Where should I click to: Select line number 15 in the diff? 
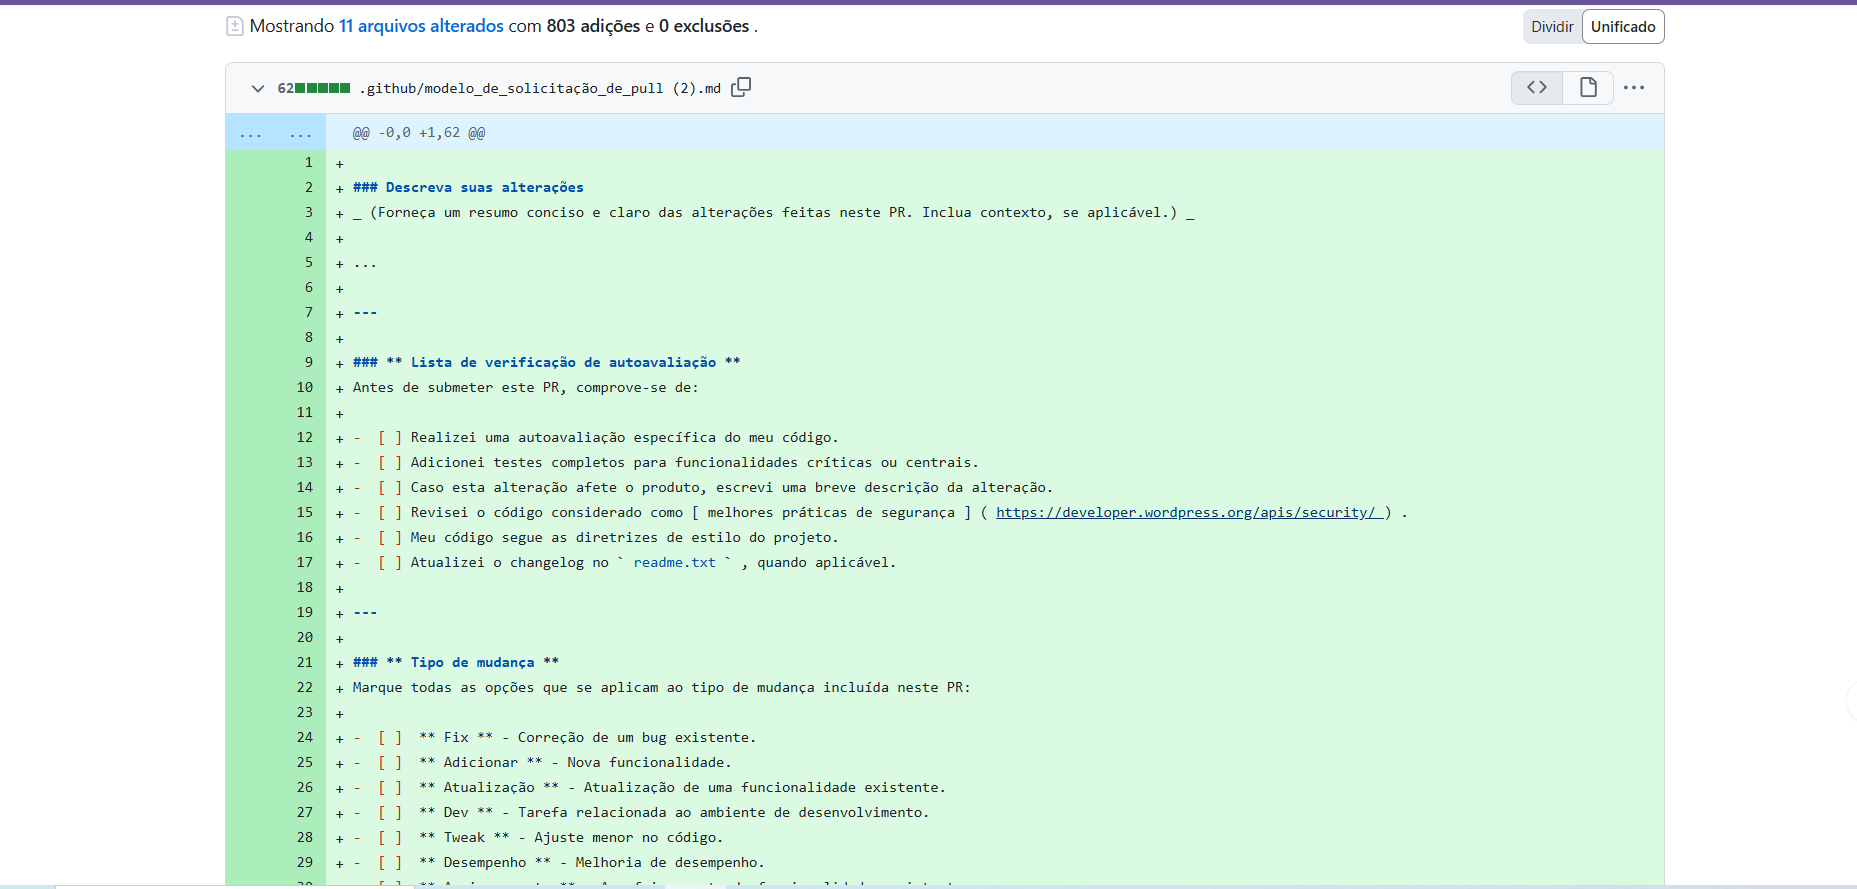click(x=305, y=512)
